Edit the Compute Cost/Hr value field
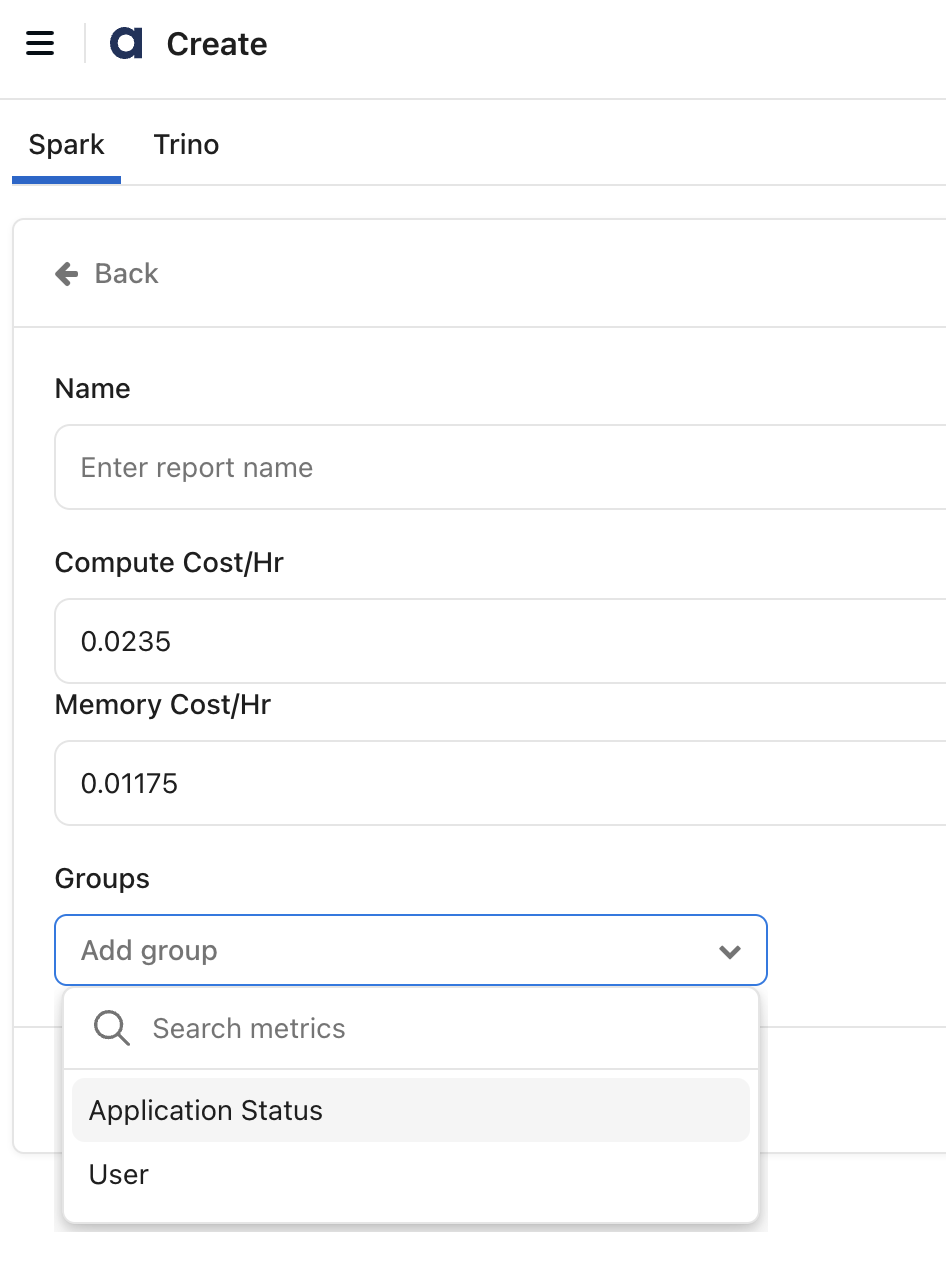Image resolution: width=946 pixels, height=1262 pixels. tap(500, 641)
